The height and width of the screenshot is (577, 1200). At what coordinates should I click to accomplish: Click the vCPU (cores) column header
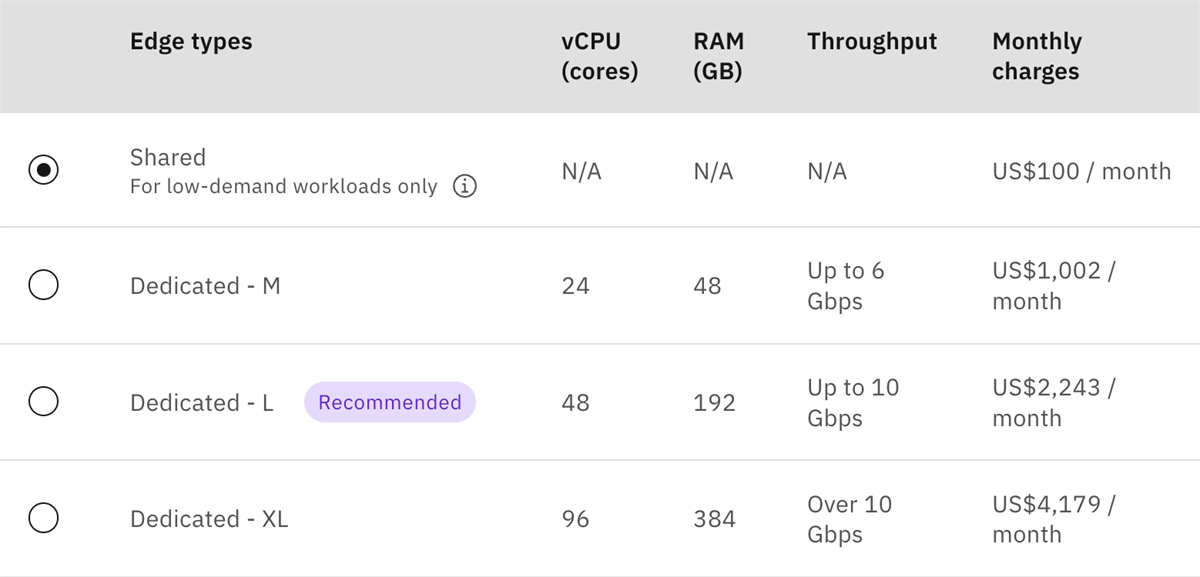[600, 57]
